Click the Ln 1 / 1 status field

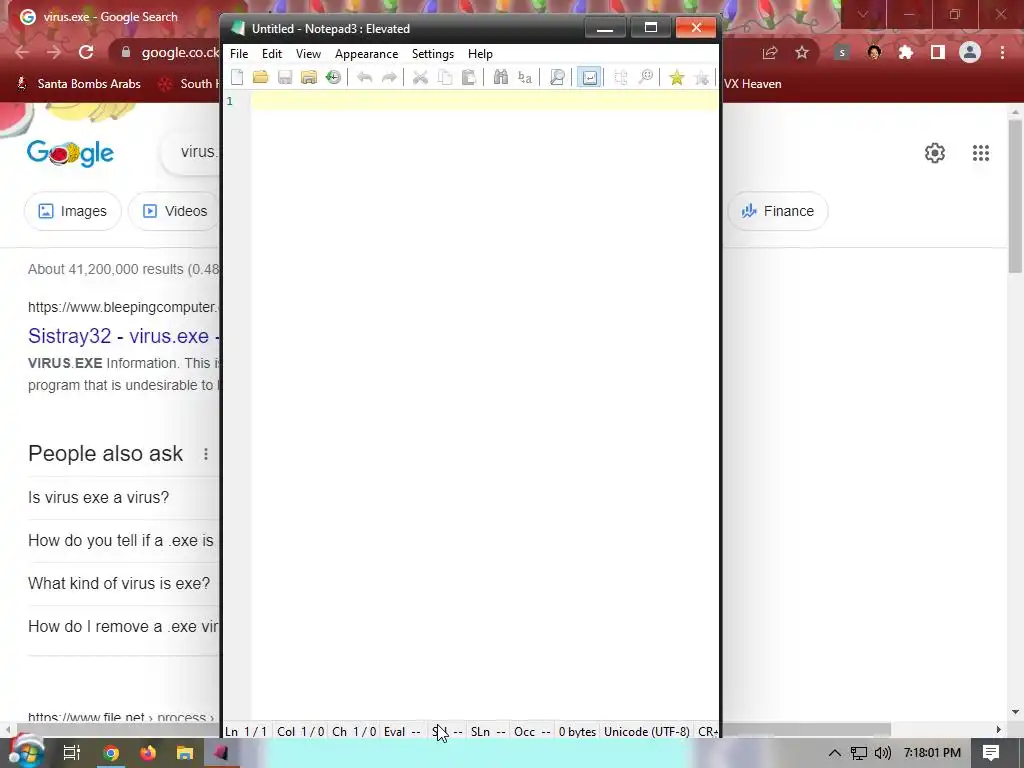(x=246, y=731)
